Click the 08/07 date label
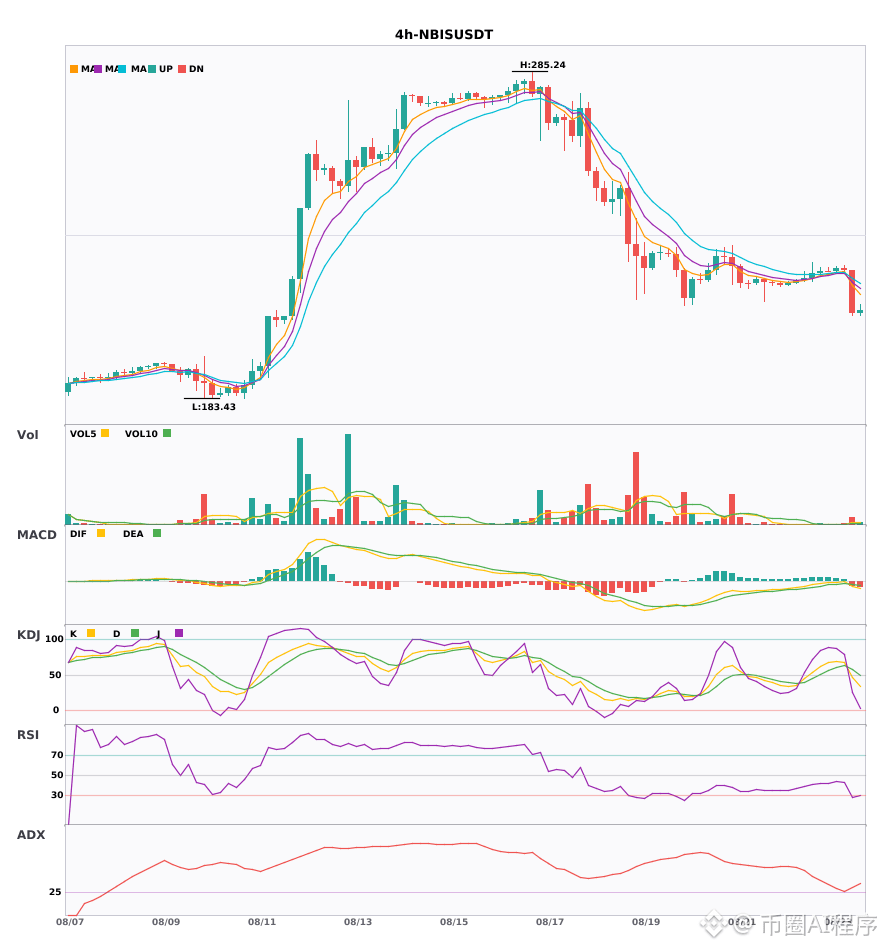Image resolution: width=885 pixels, height=950 pixels. [x=70, y=922]
